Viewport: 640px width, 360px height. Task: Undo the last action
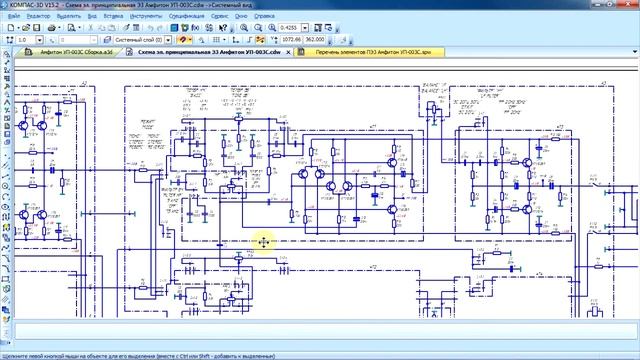coord(150,28)
